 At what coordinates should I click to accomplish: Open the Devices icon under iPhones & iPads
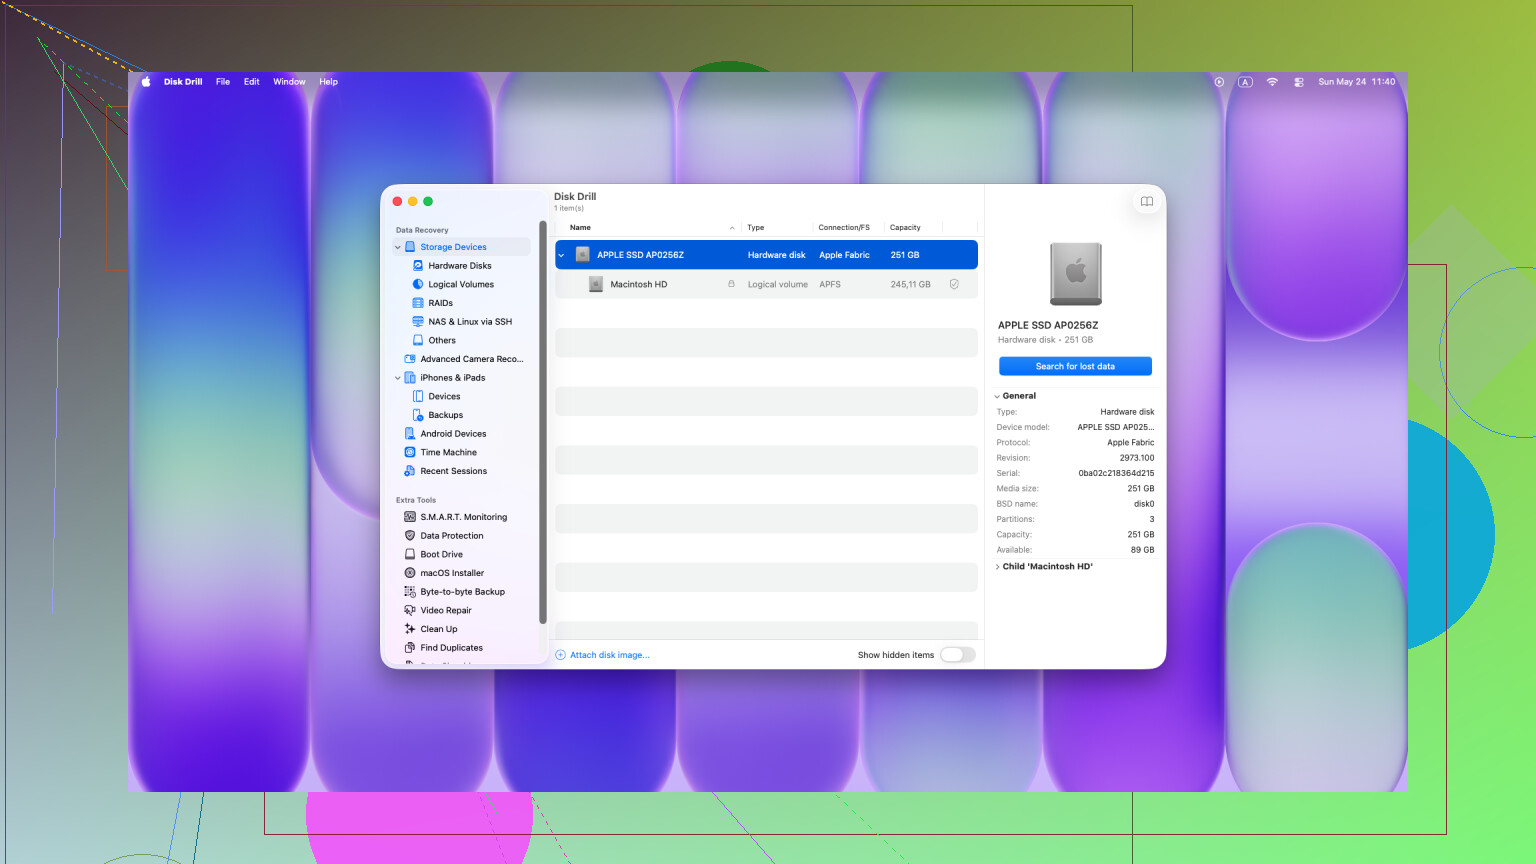[418, 396]
